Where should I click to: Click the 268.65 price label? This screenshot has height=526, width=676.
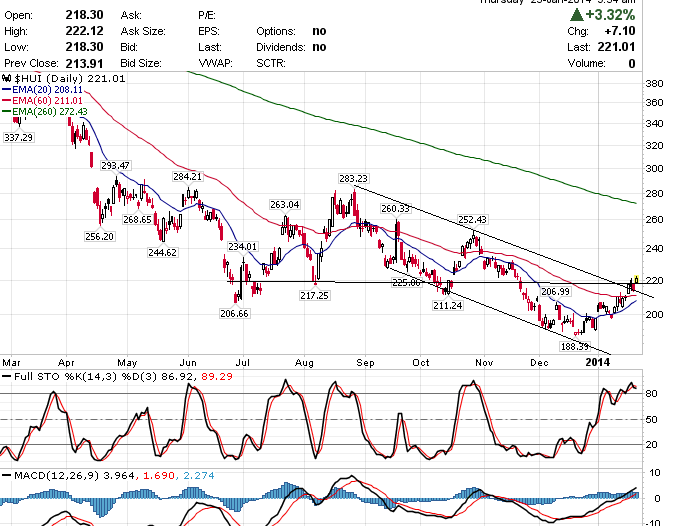(137, 219)
